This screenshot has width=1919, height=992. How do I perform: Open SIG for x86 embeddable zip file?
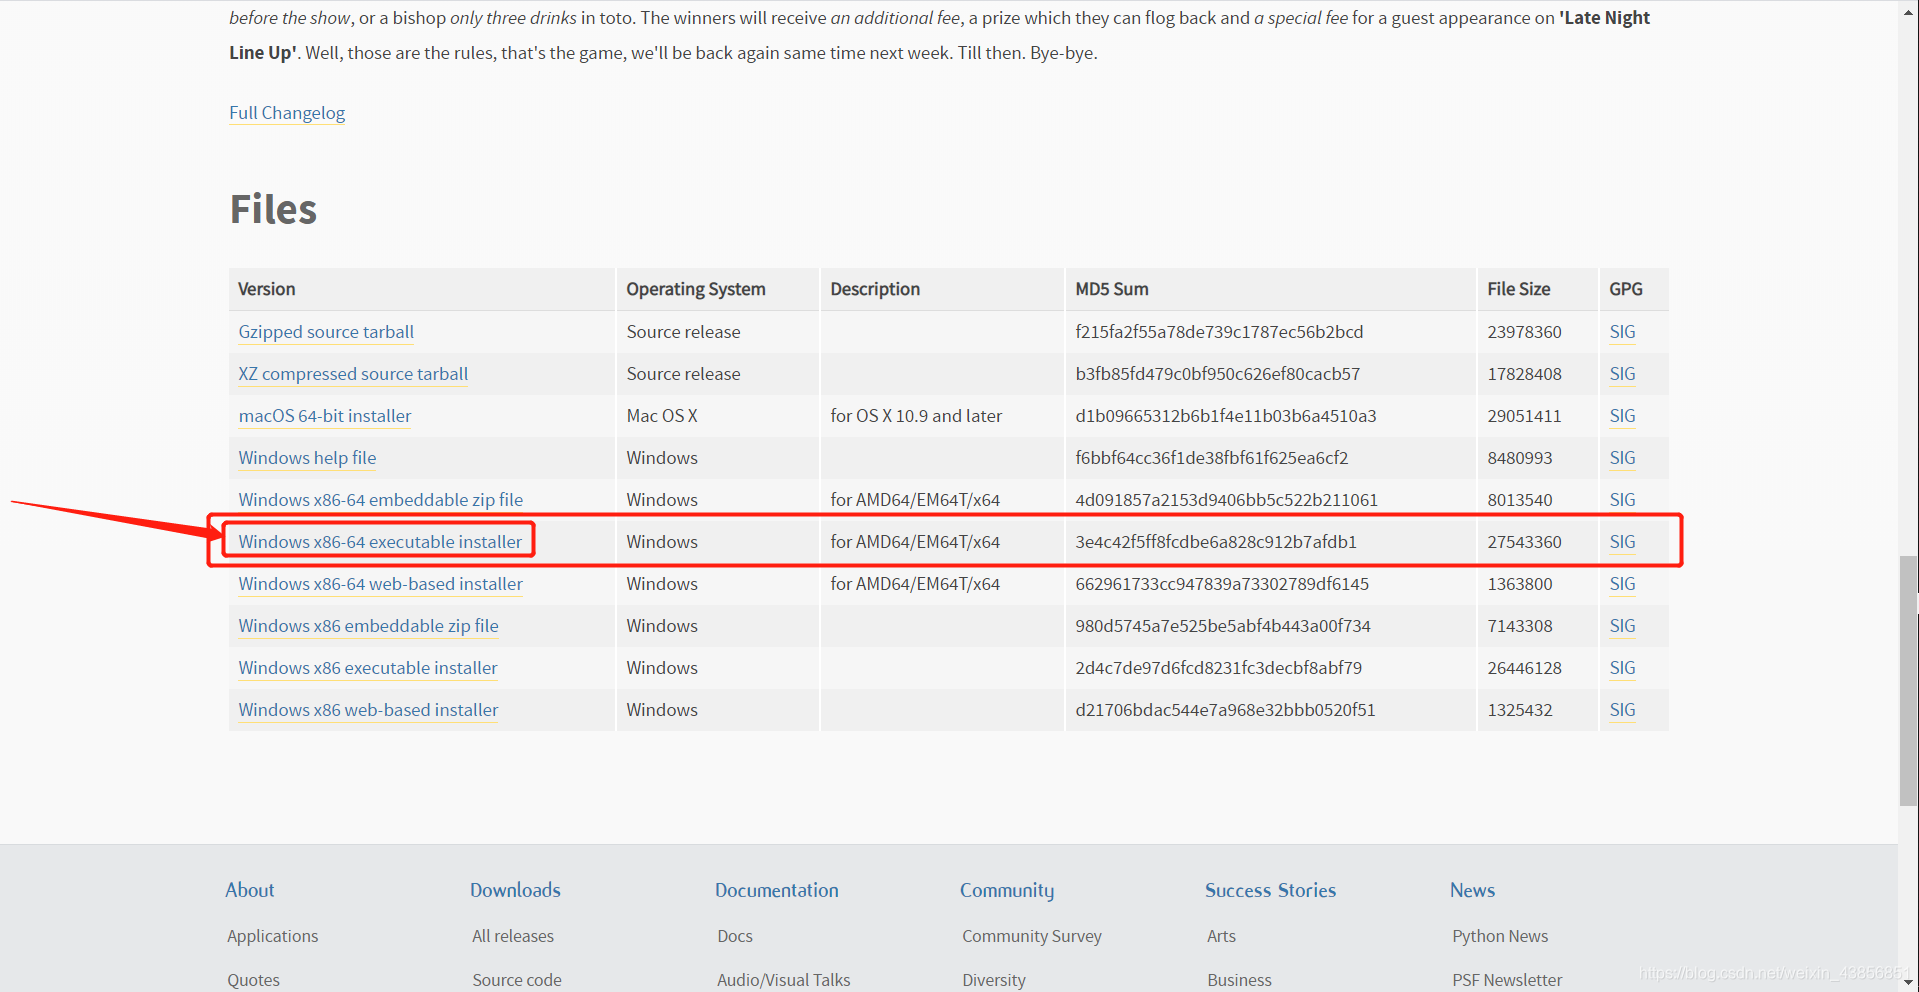1622,626
